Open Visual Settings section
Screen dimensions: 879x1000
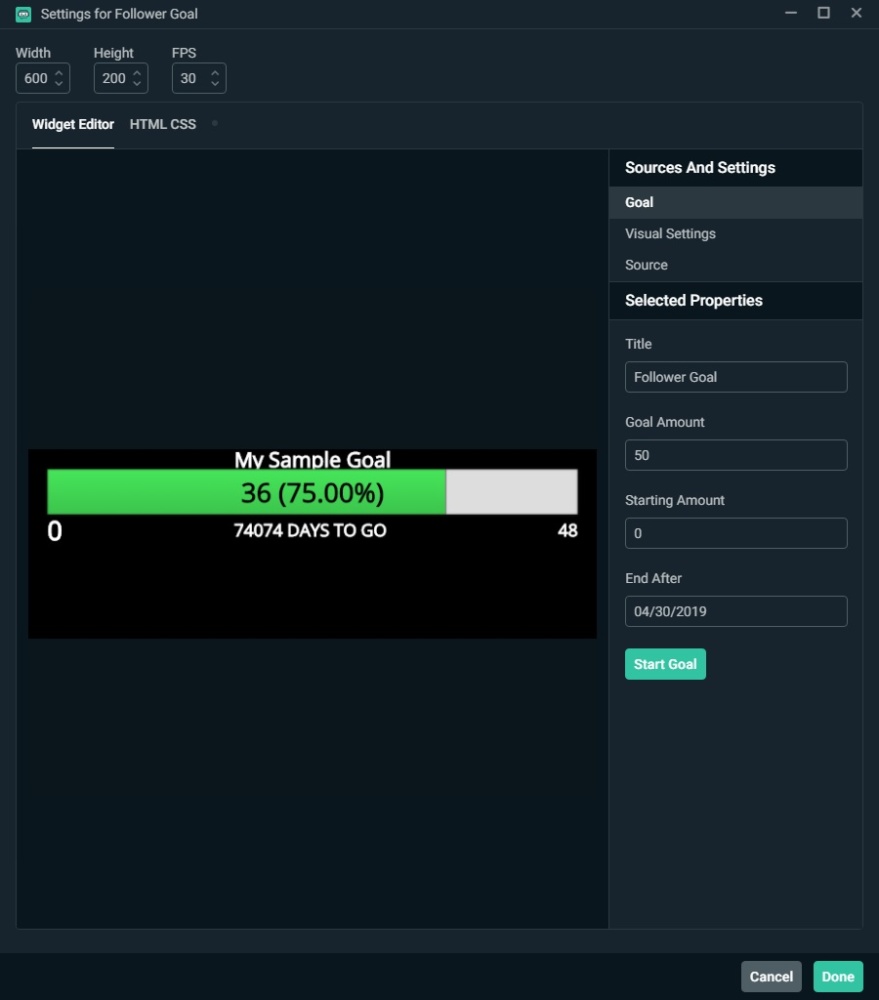(735, 233)
